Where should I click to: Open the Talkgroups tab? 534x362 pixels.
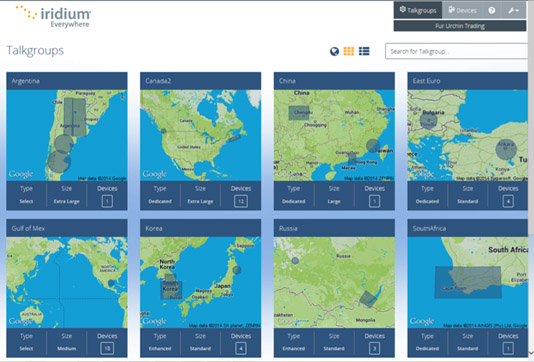pyautogui.click(x=418, y=10)
